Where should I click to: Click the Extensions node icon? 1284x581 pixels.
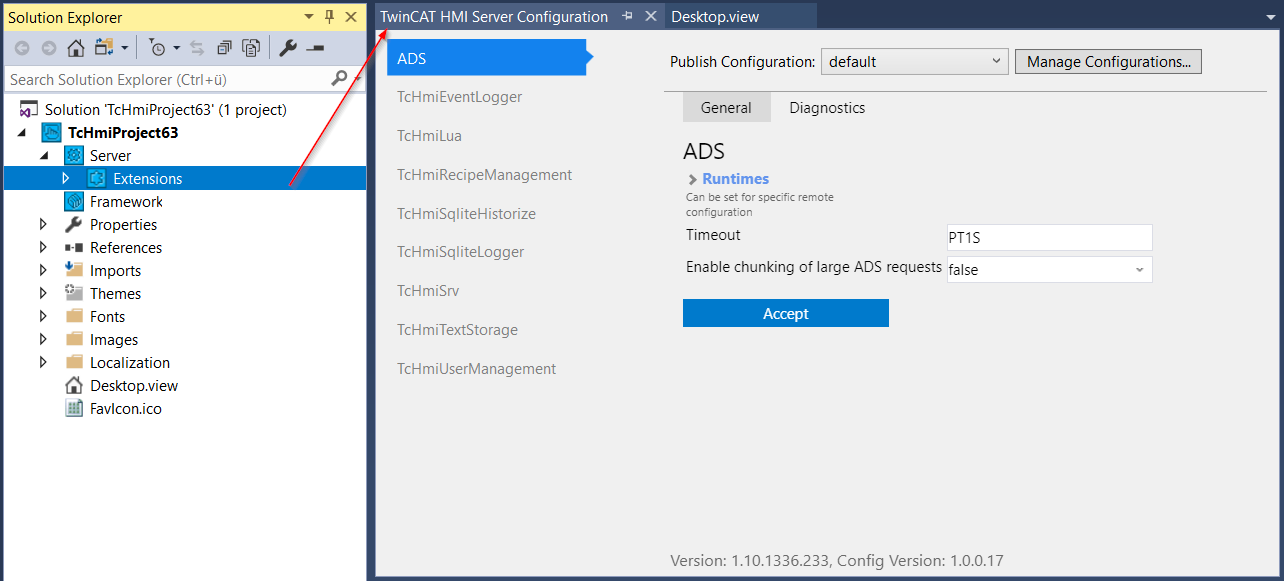click(96, 178)
